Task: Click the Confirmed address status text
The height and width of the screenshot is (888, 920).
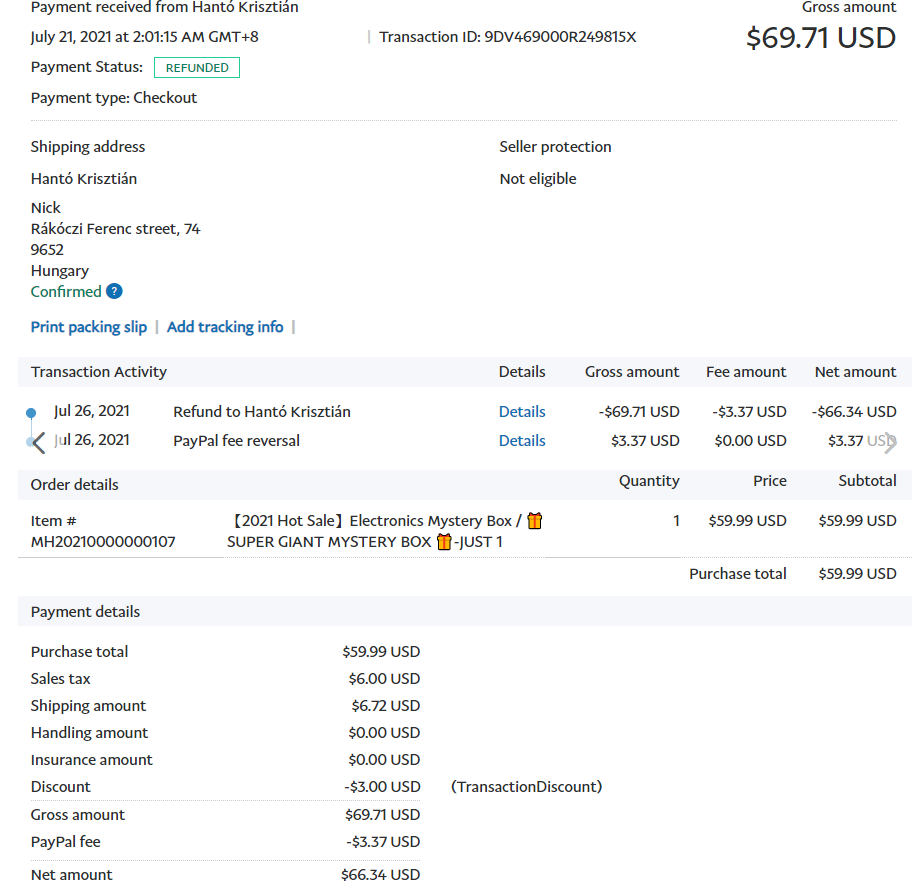Action: pos(66,292)
